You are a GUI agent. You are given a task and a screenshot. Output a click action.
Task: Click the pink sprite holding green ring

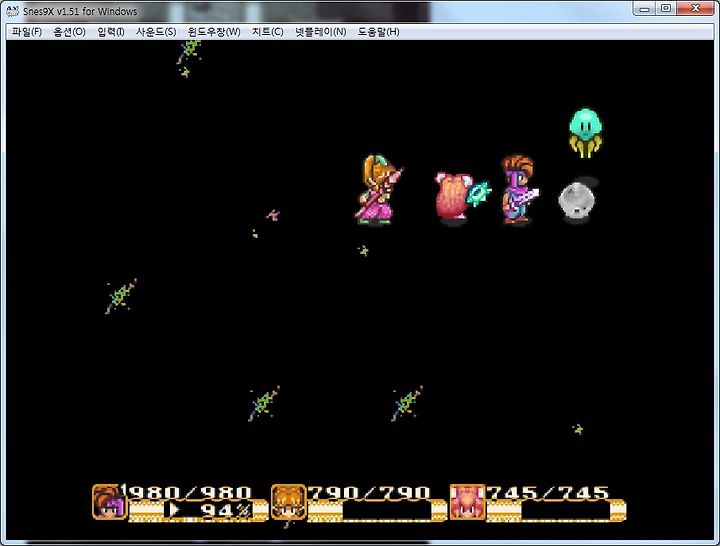tap(461, 197)
